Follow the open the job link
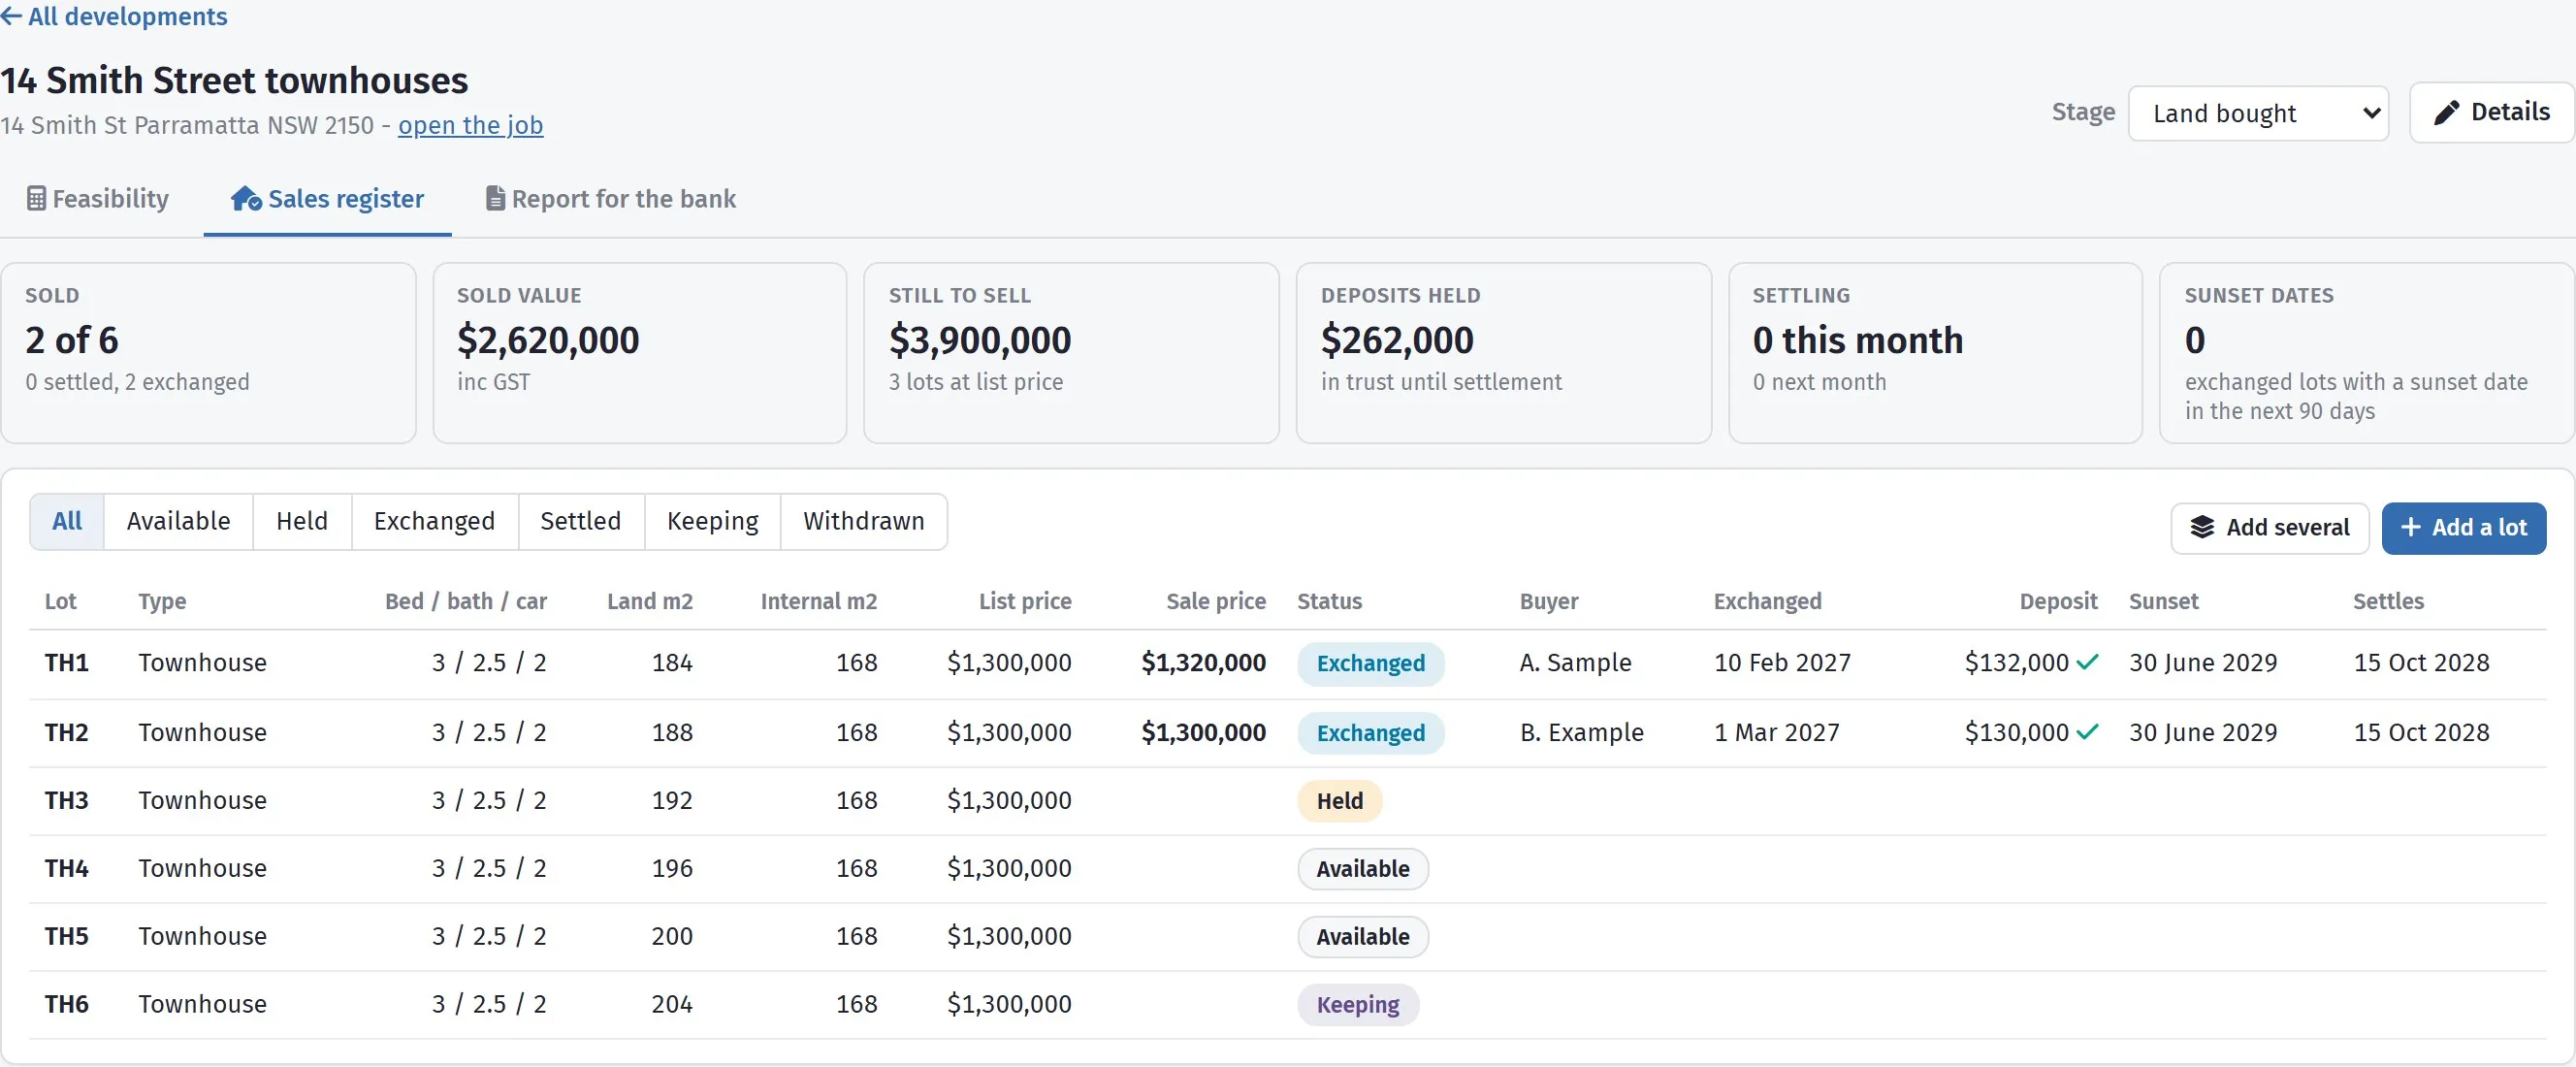2576x1067 pixels. coord(470,125)
